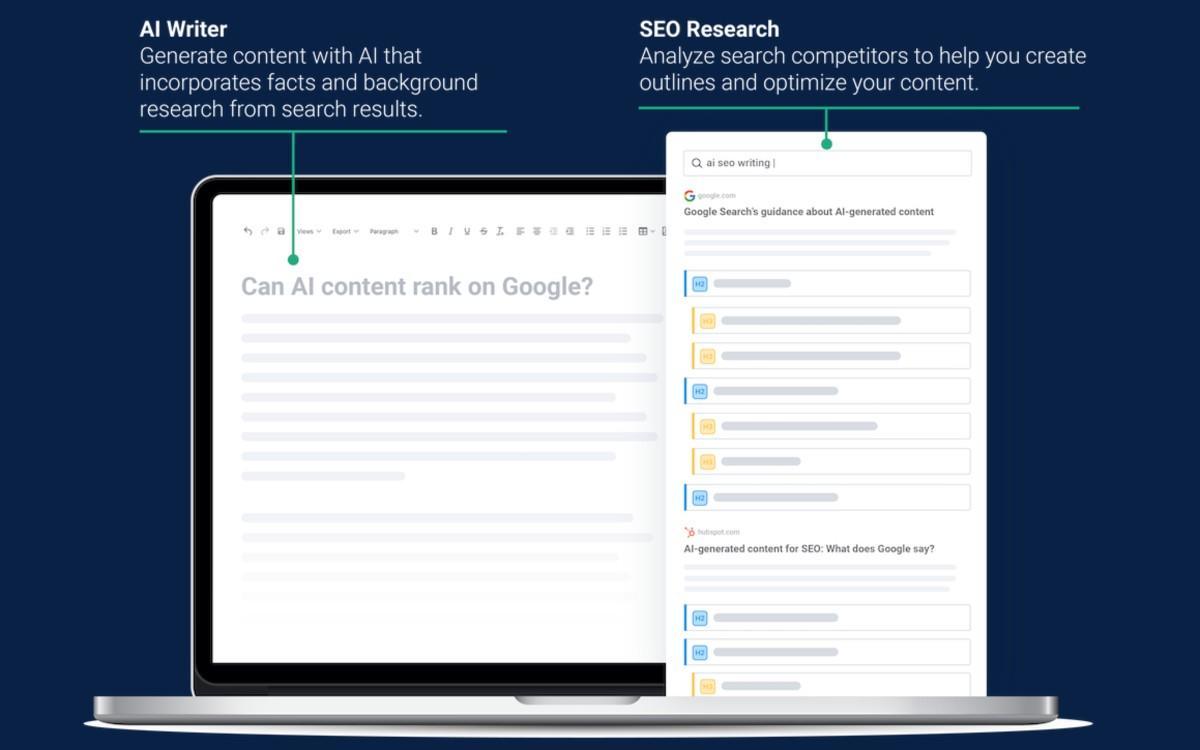Viewport: 1200px width, 750px height.
Task: Expand the Paragraph style dropdown
Action: 394,231
